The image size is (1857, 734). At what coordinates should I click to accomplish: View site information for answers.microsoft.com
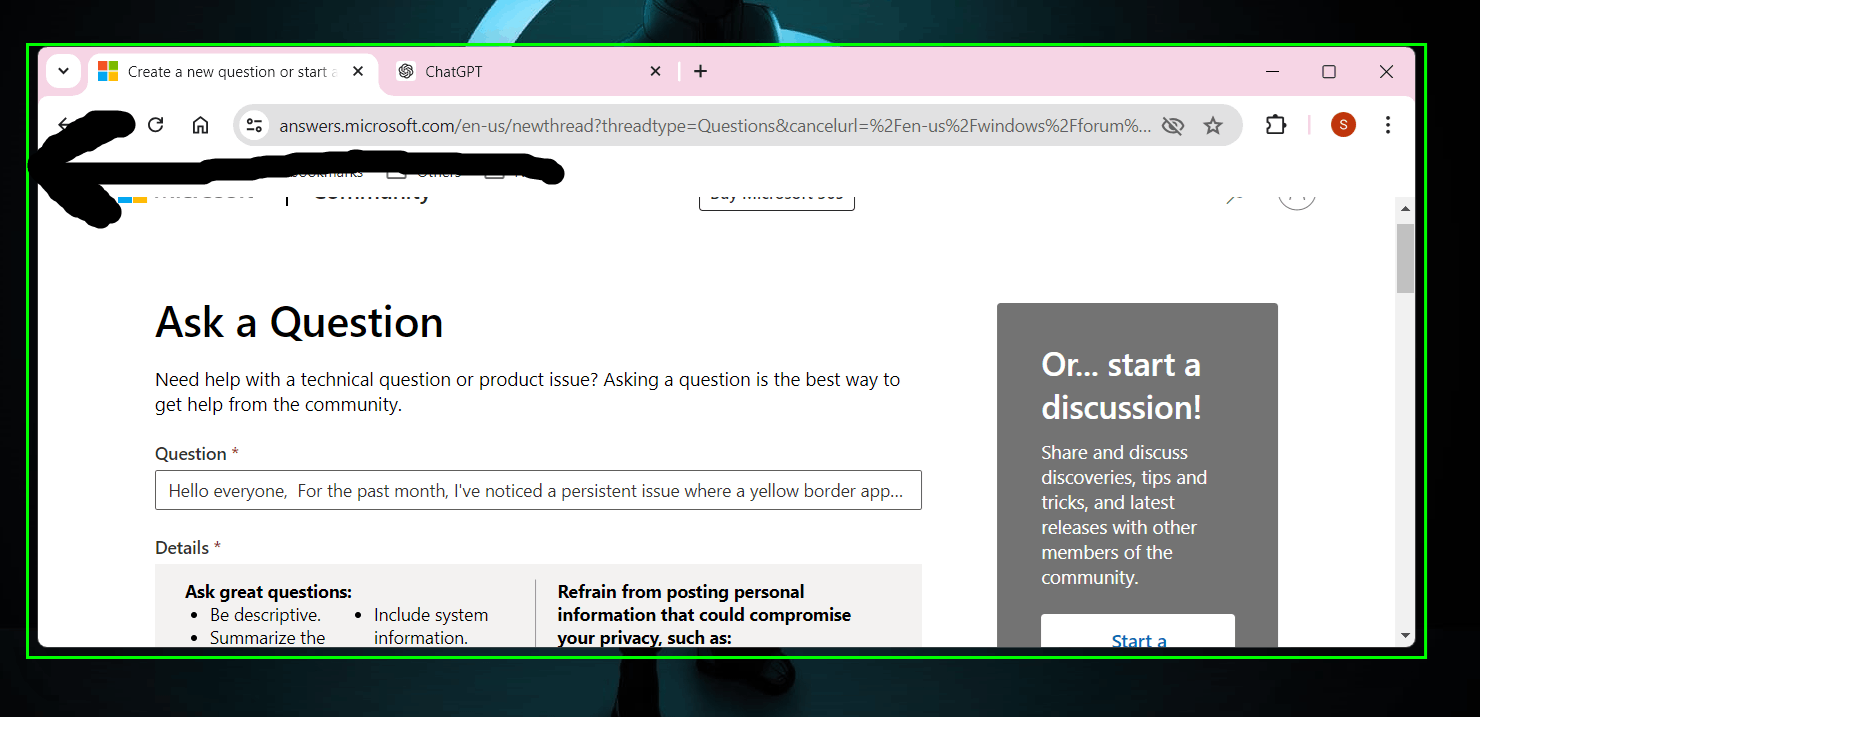pos(255,125)
